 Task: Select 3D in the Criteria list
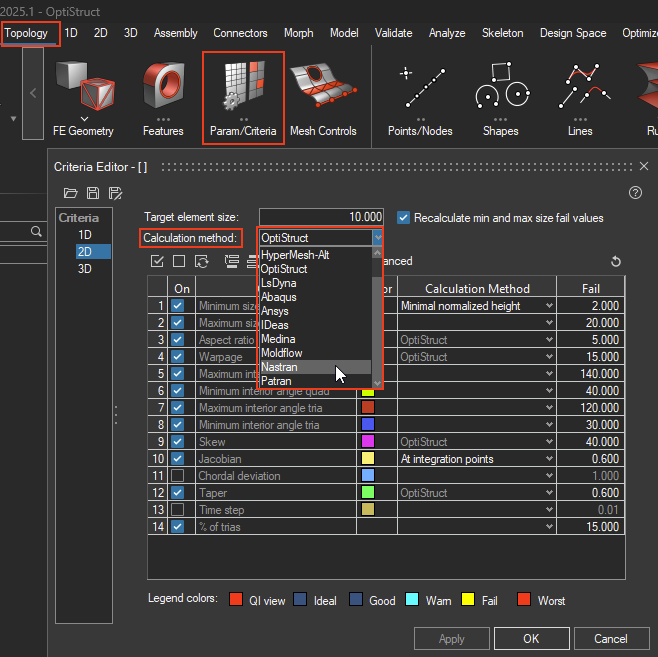click(85, 269)
